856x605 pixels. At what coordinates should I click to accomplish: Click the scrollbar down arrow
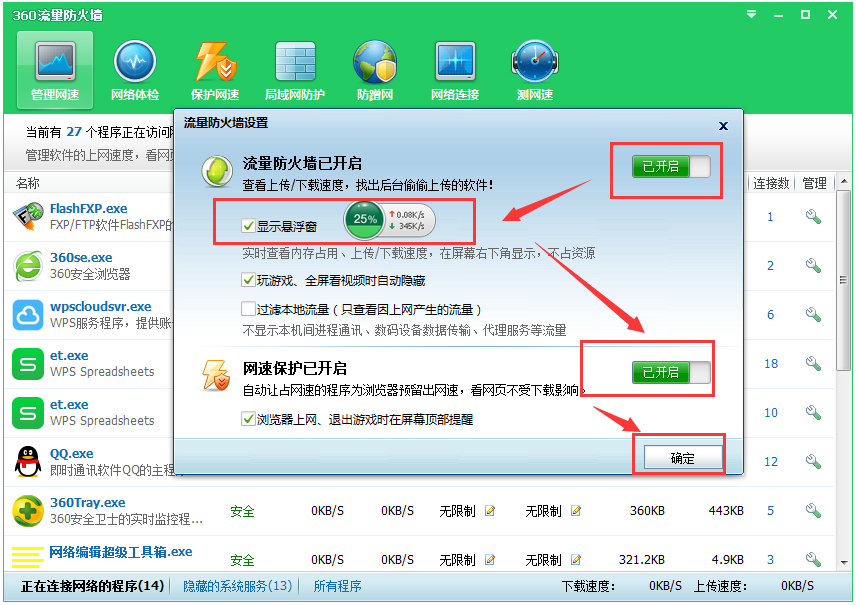[844, 562]
